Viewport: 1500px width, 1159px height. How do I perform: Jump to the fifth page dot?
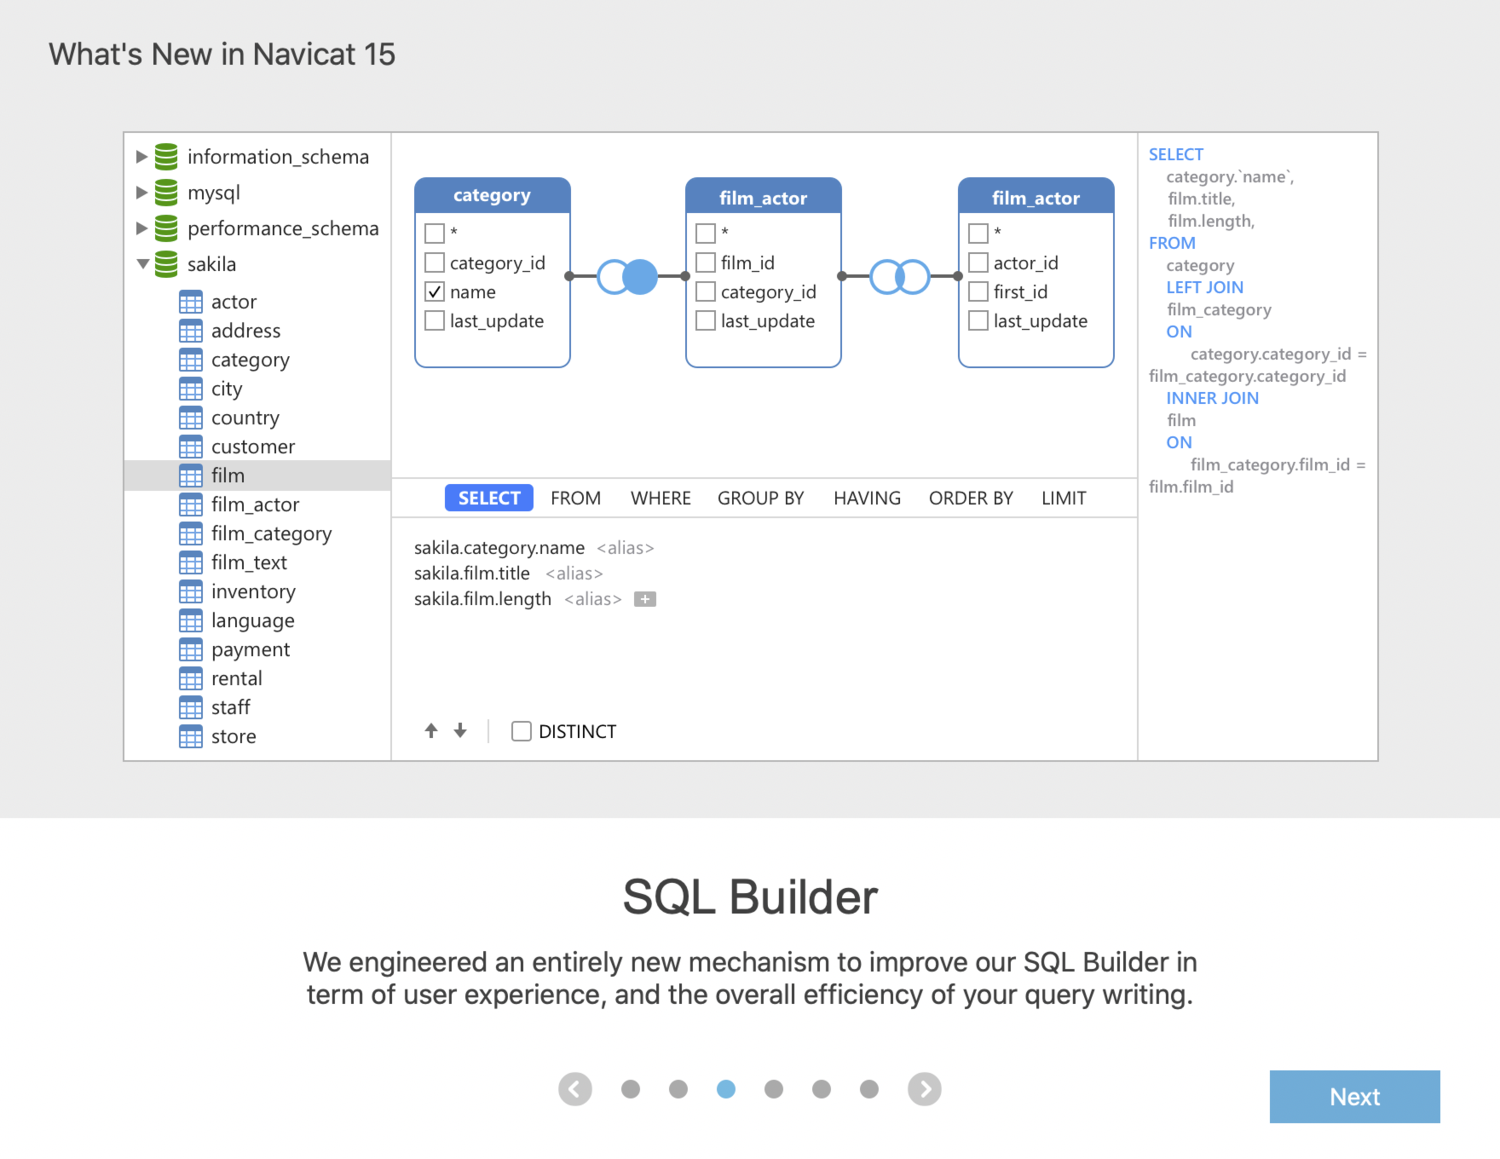click(x=821, y=1089)
